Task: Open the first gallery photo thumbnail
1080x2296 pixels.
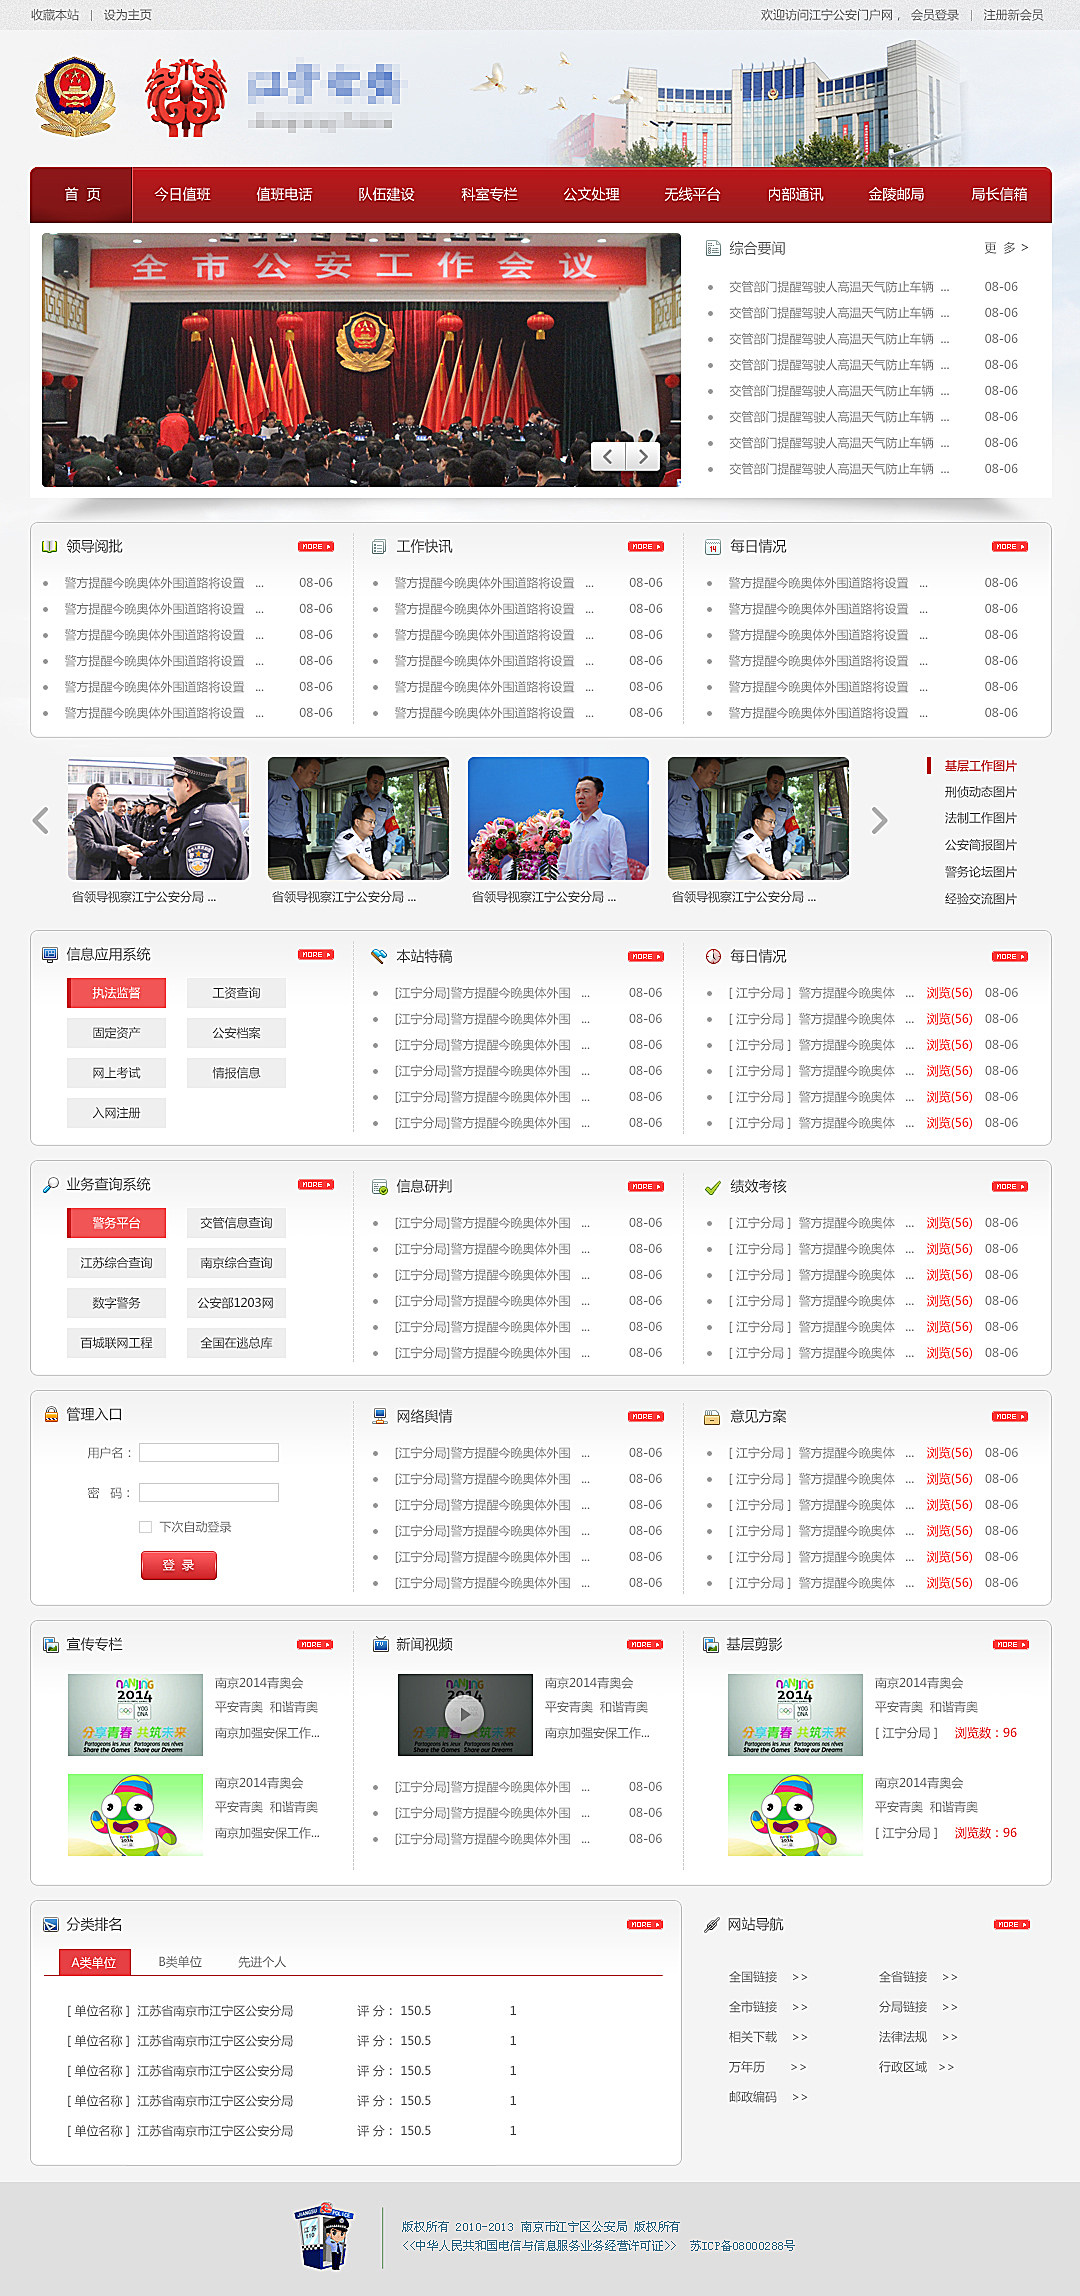Action: tap(158, 818)
